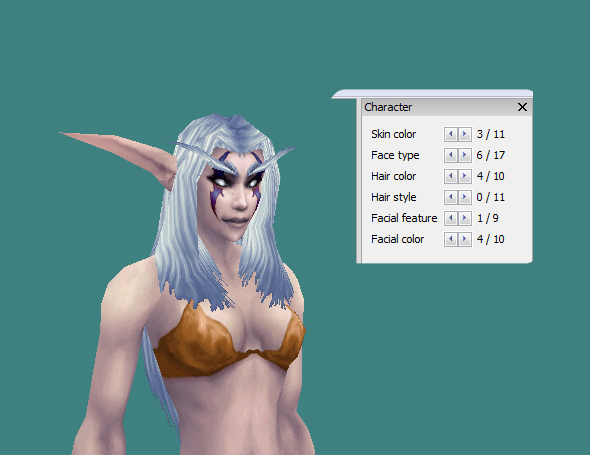Select the Facial color label

point(397,239)
